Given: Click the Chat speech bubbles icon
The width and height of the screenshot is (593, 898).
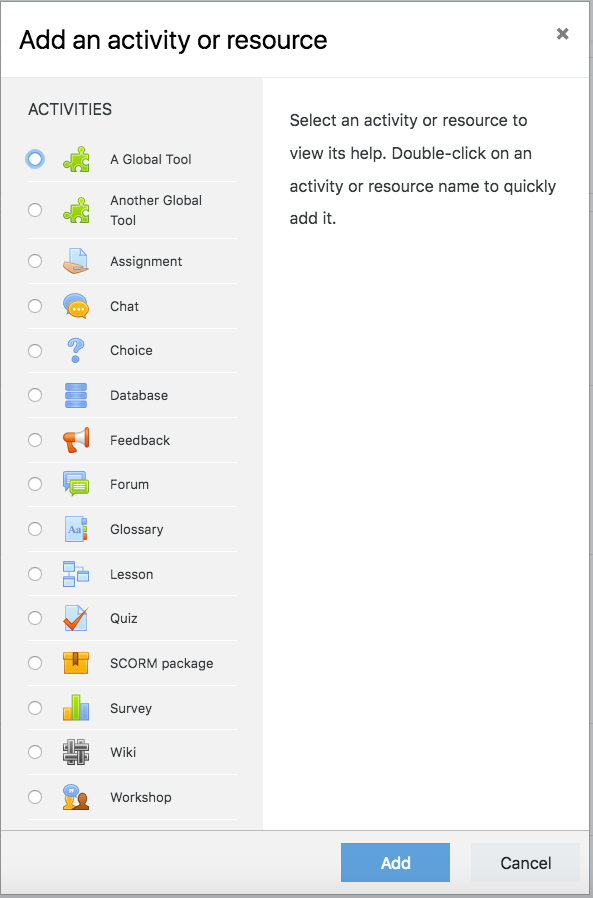Looking at the screenshot, I should click(x=76, y=306).
